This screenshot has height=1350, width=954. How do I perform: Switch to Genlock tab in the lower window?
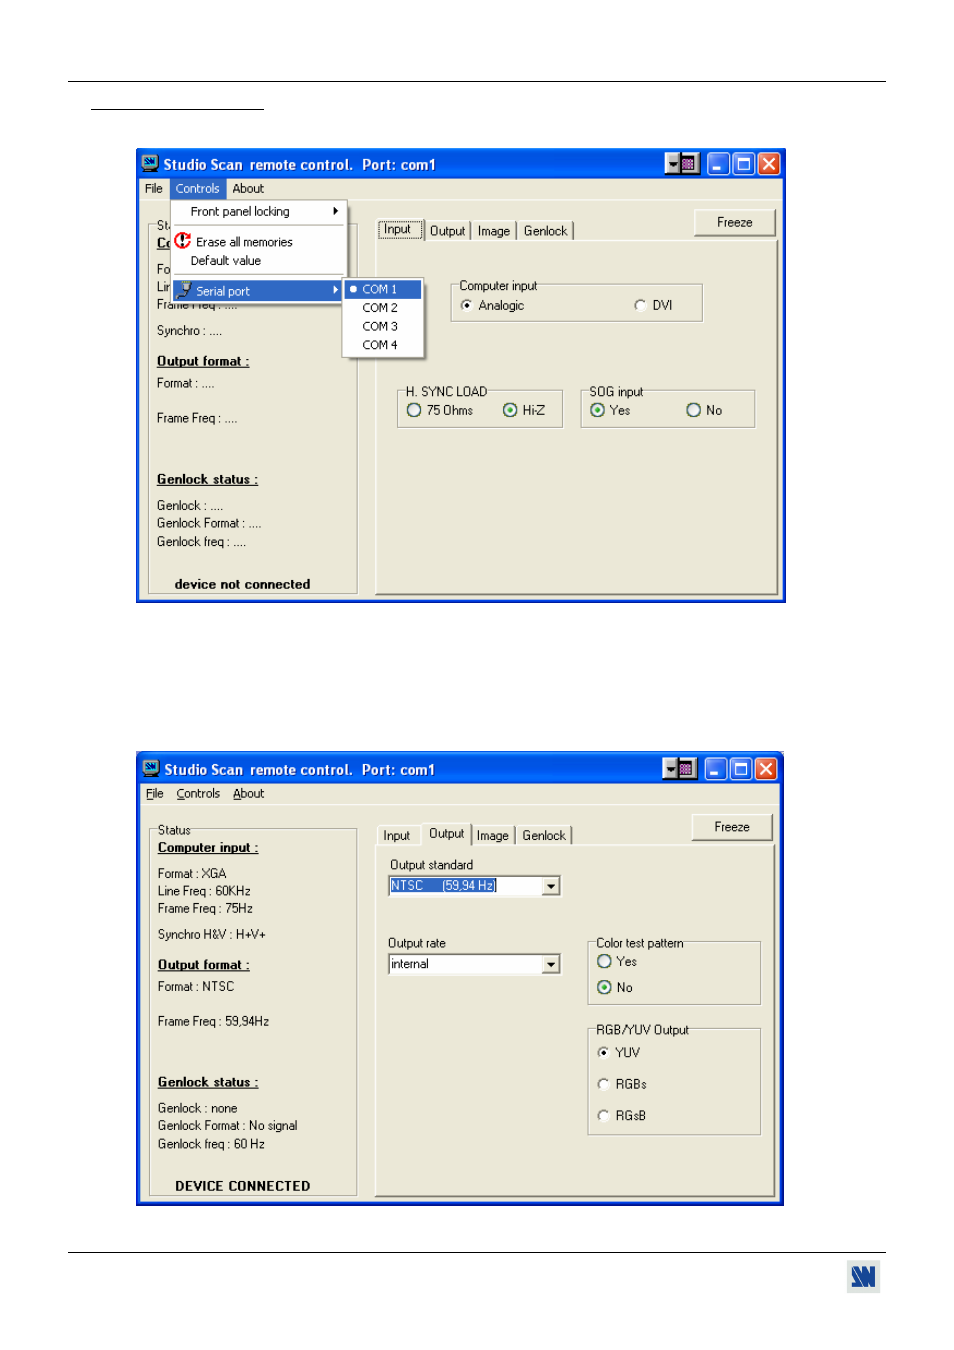point(544,835)
